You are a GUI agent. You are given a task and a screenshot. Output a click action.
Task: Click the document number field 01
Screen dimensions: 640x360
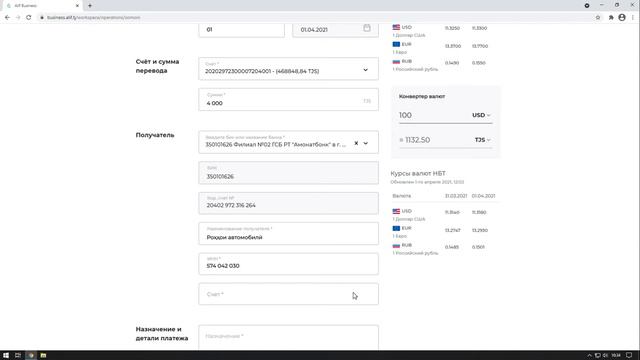242,30
